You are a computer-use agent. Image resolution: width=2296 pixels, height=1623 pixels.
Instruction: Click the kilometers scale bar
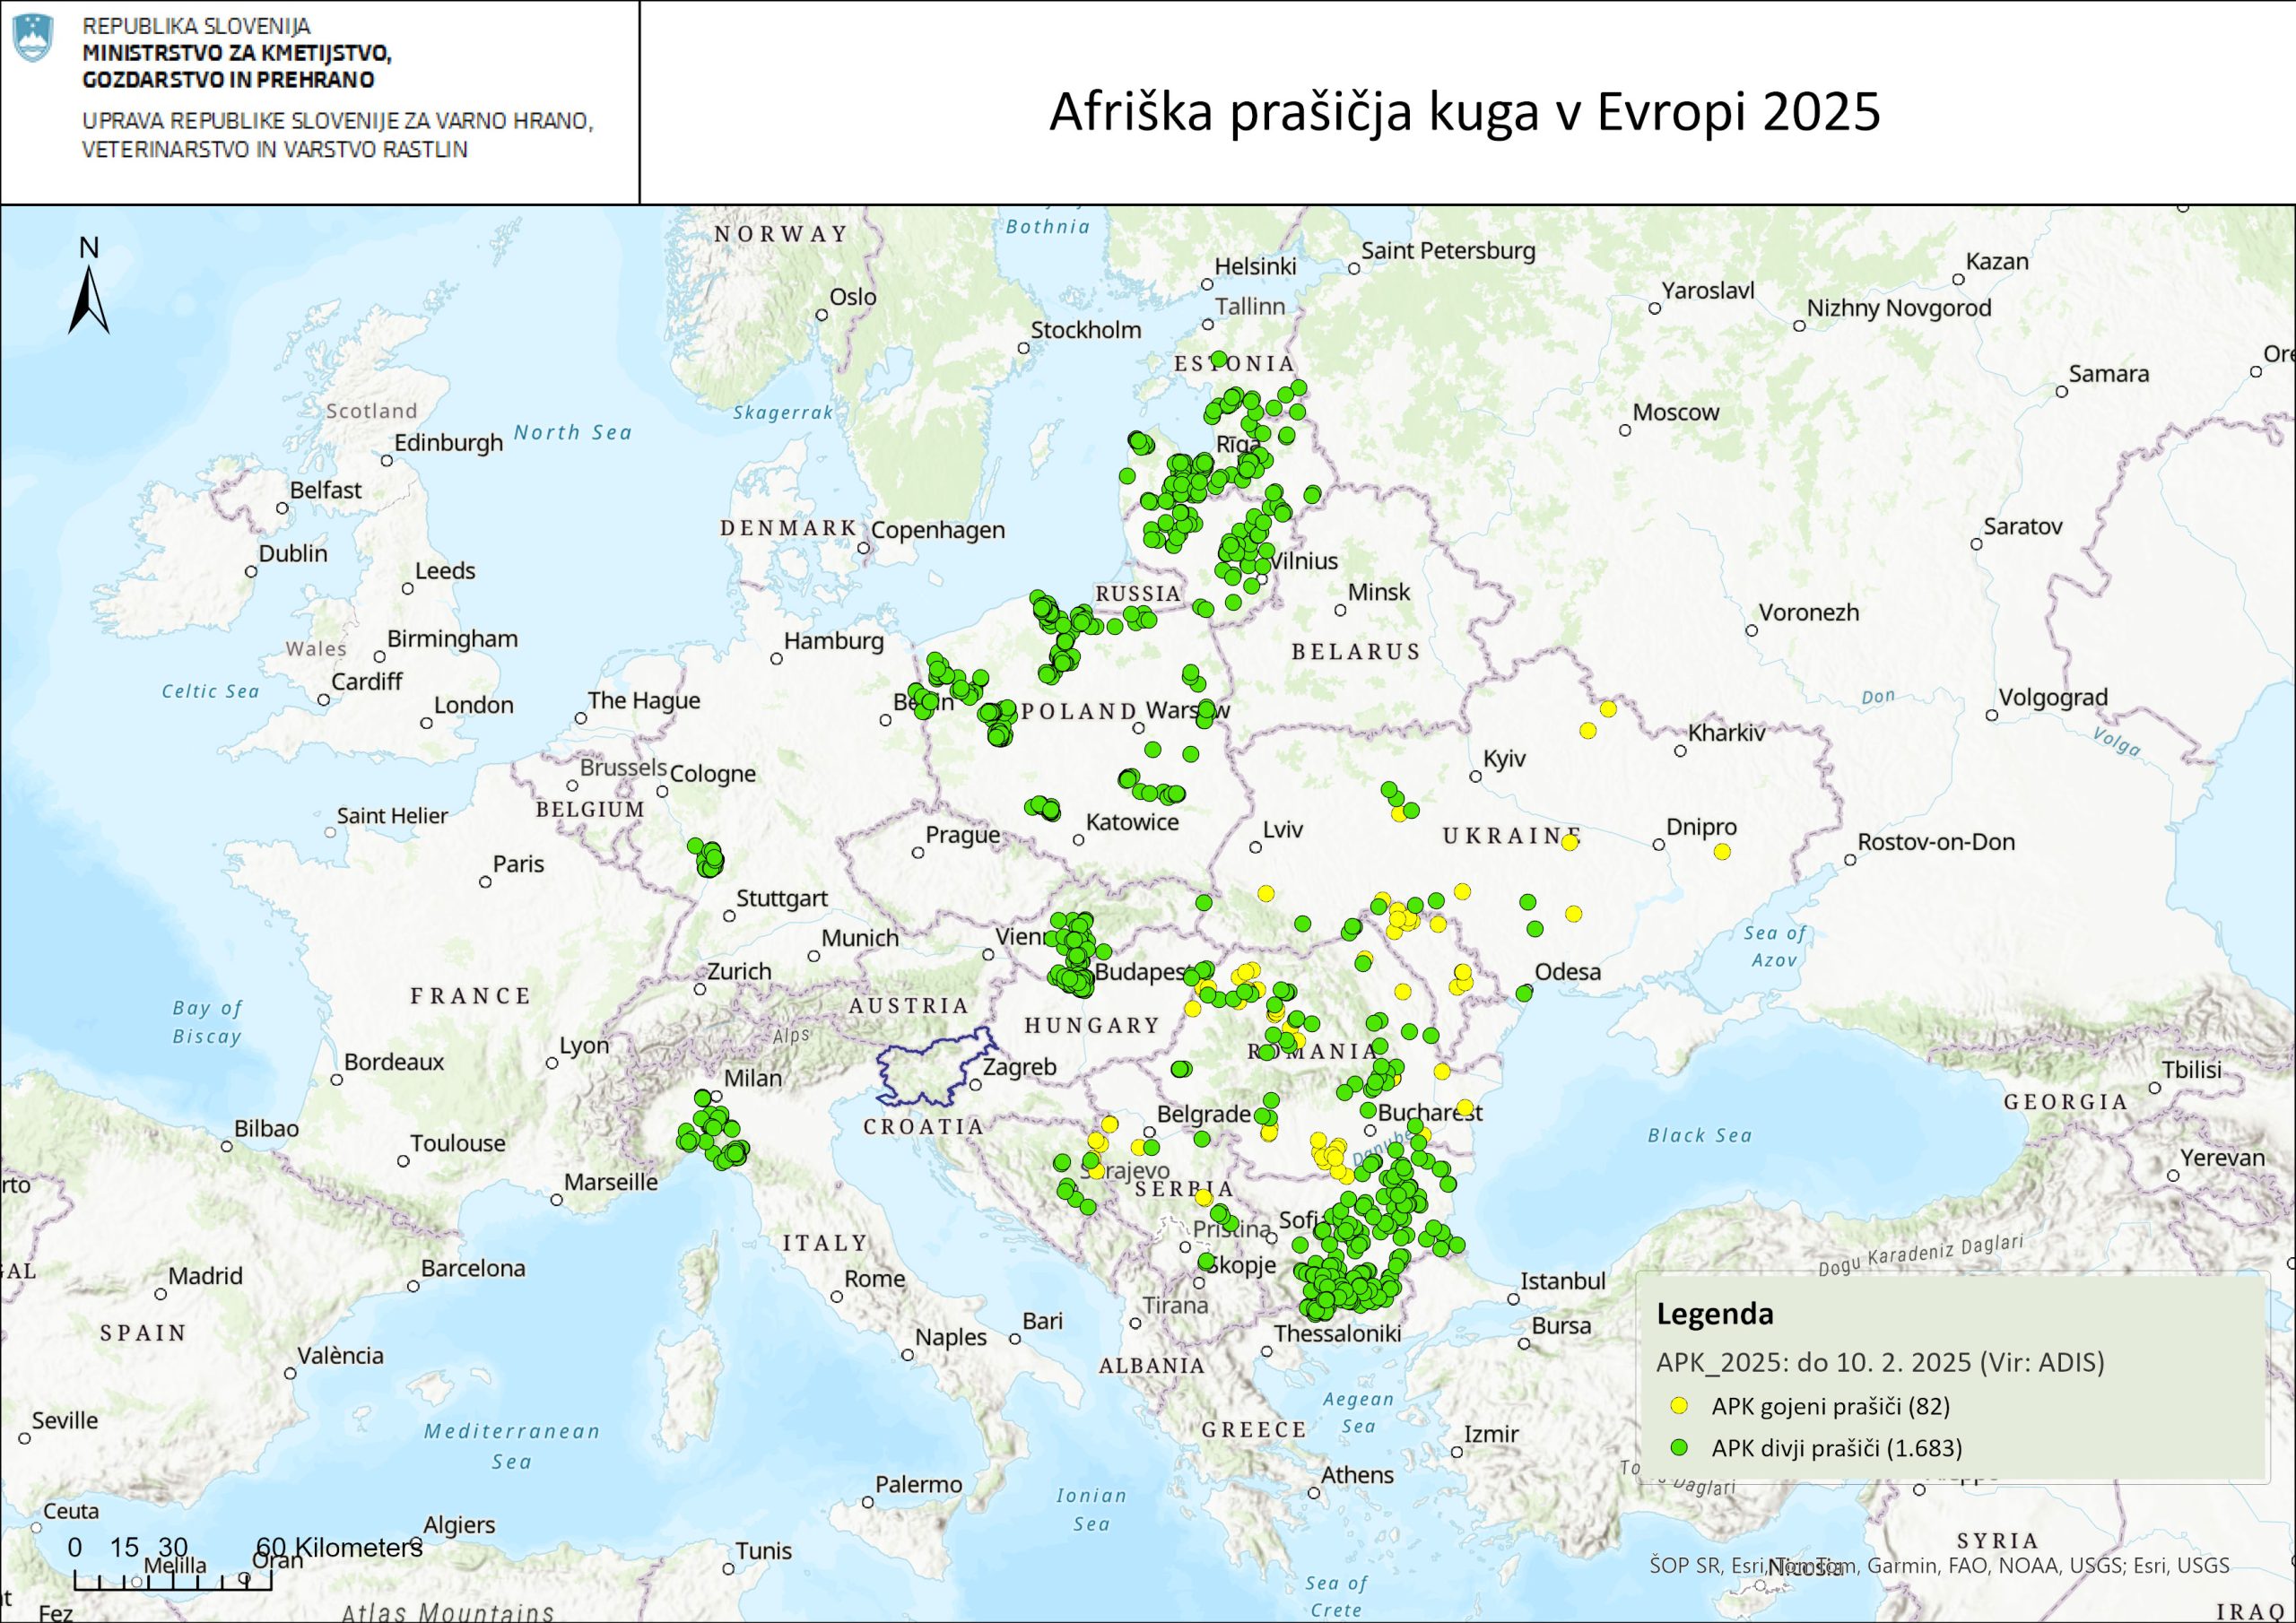[x=172, y=1581]
